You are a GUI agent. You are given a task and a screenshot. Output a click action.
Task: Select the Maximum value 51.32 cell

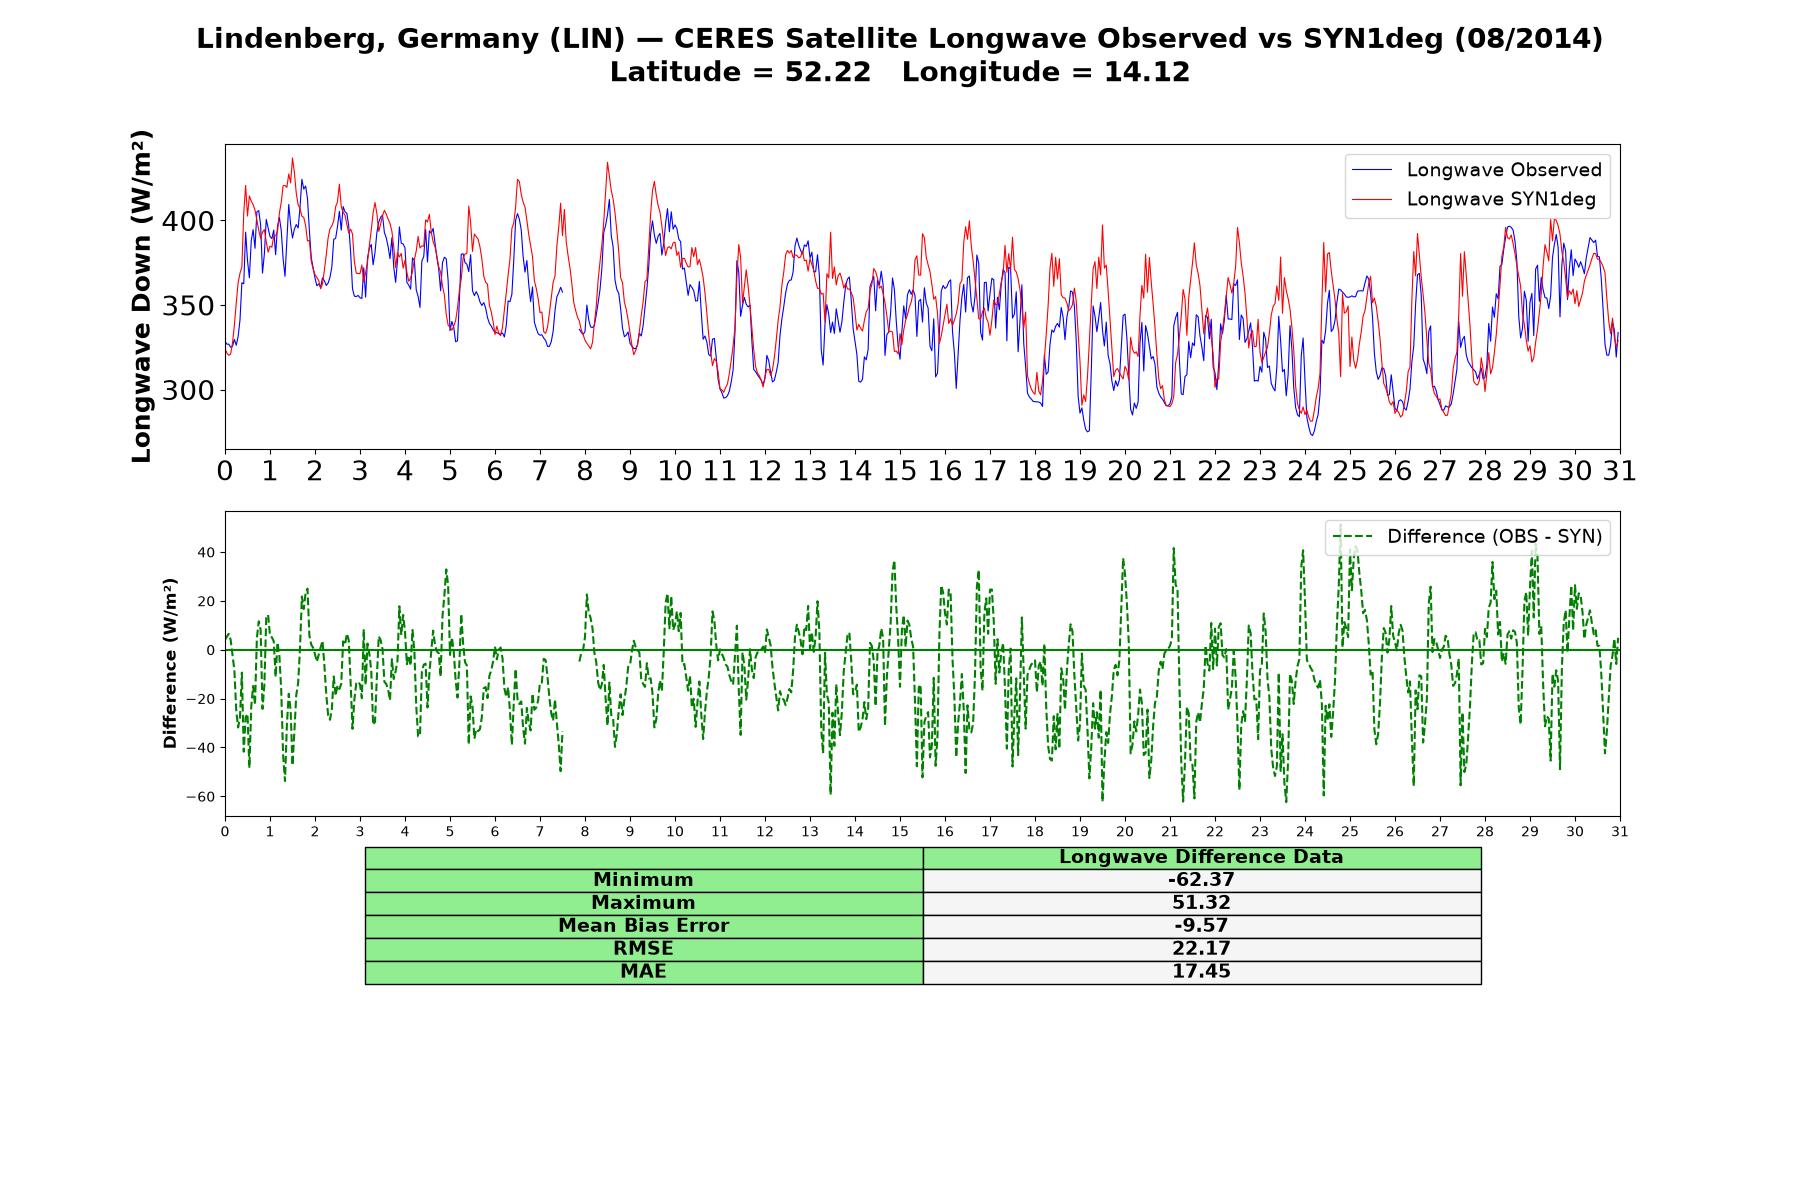pos(1202,903)
